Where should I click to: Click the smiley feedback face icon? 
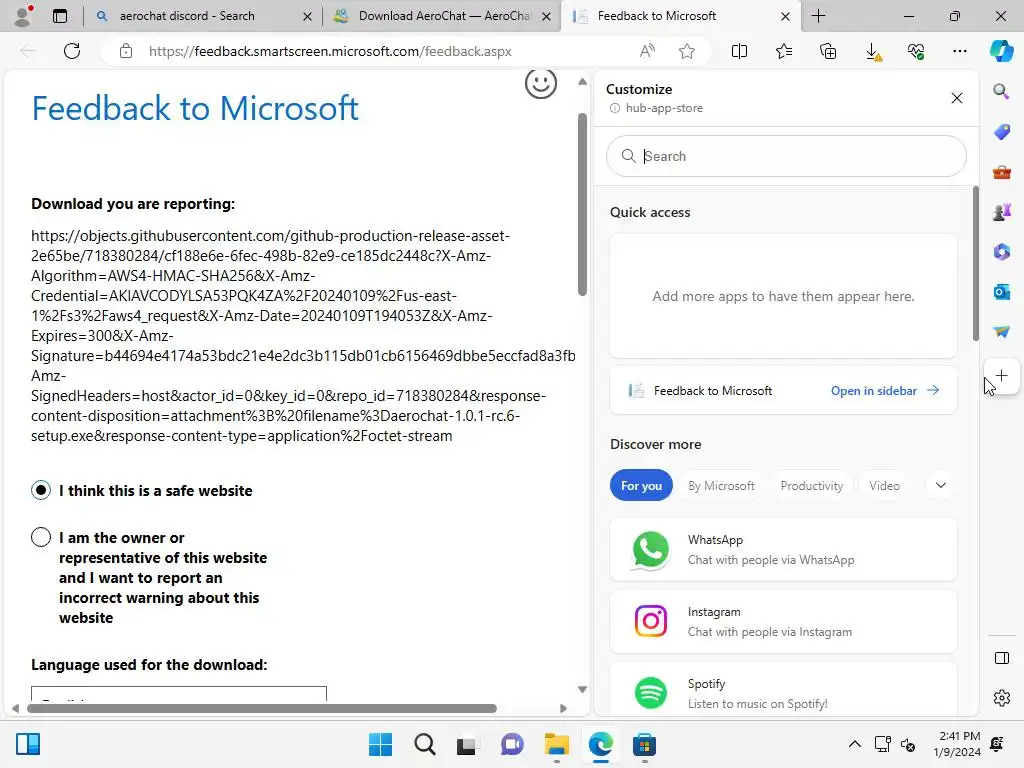click(541, 84)
